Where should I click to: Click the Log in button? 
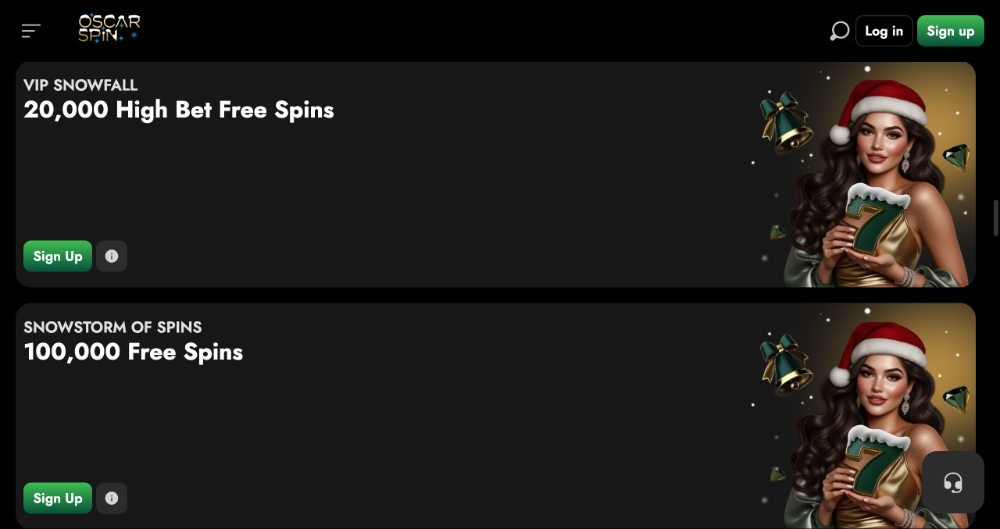click(884, 31)
